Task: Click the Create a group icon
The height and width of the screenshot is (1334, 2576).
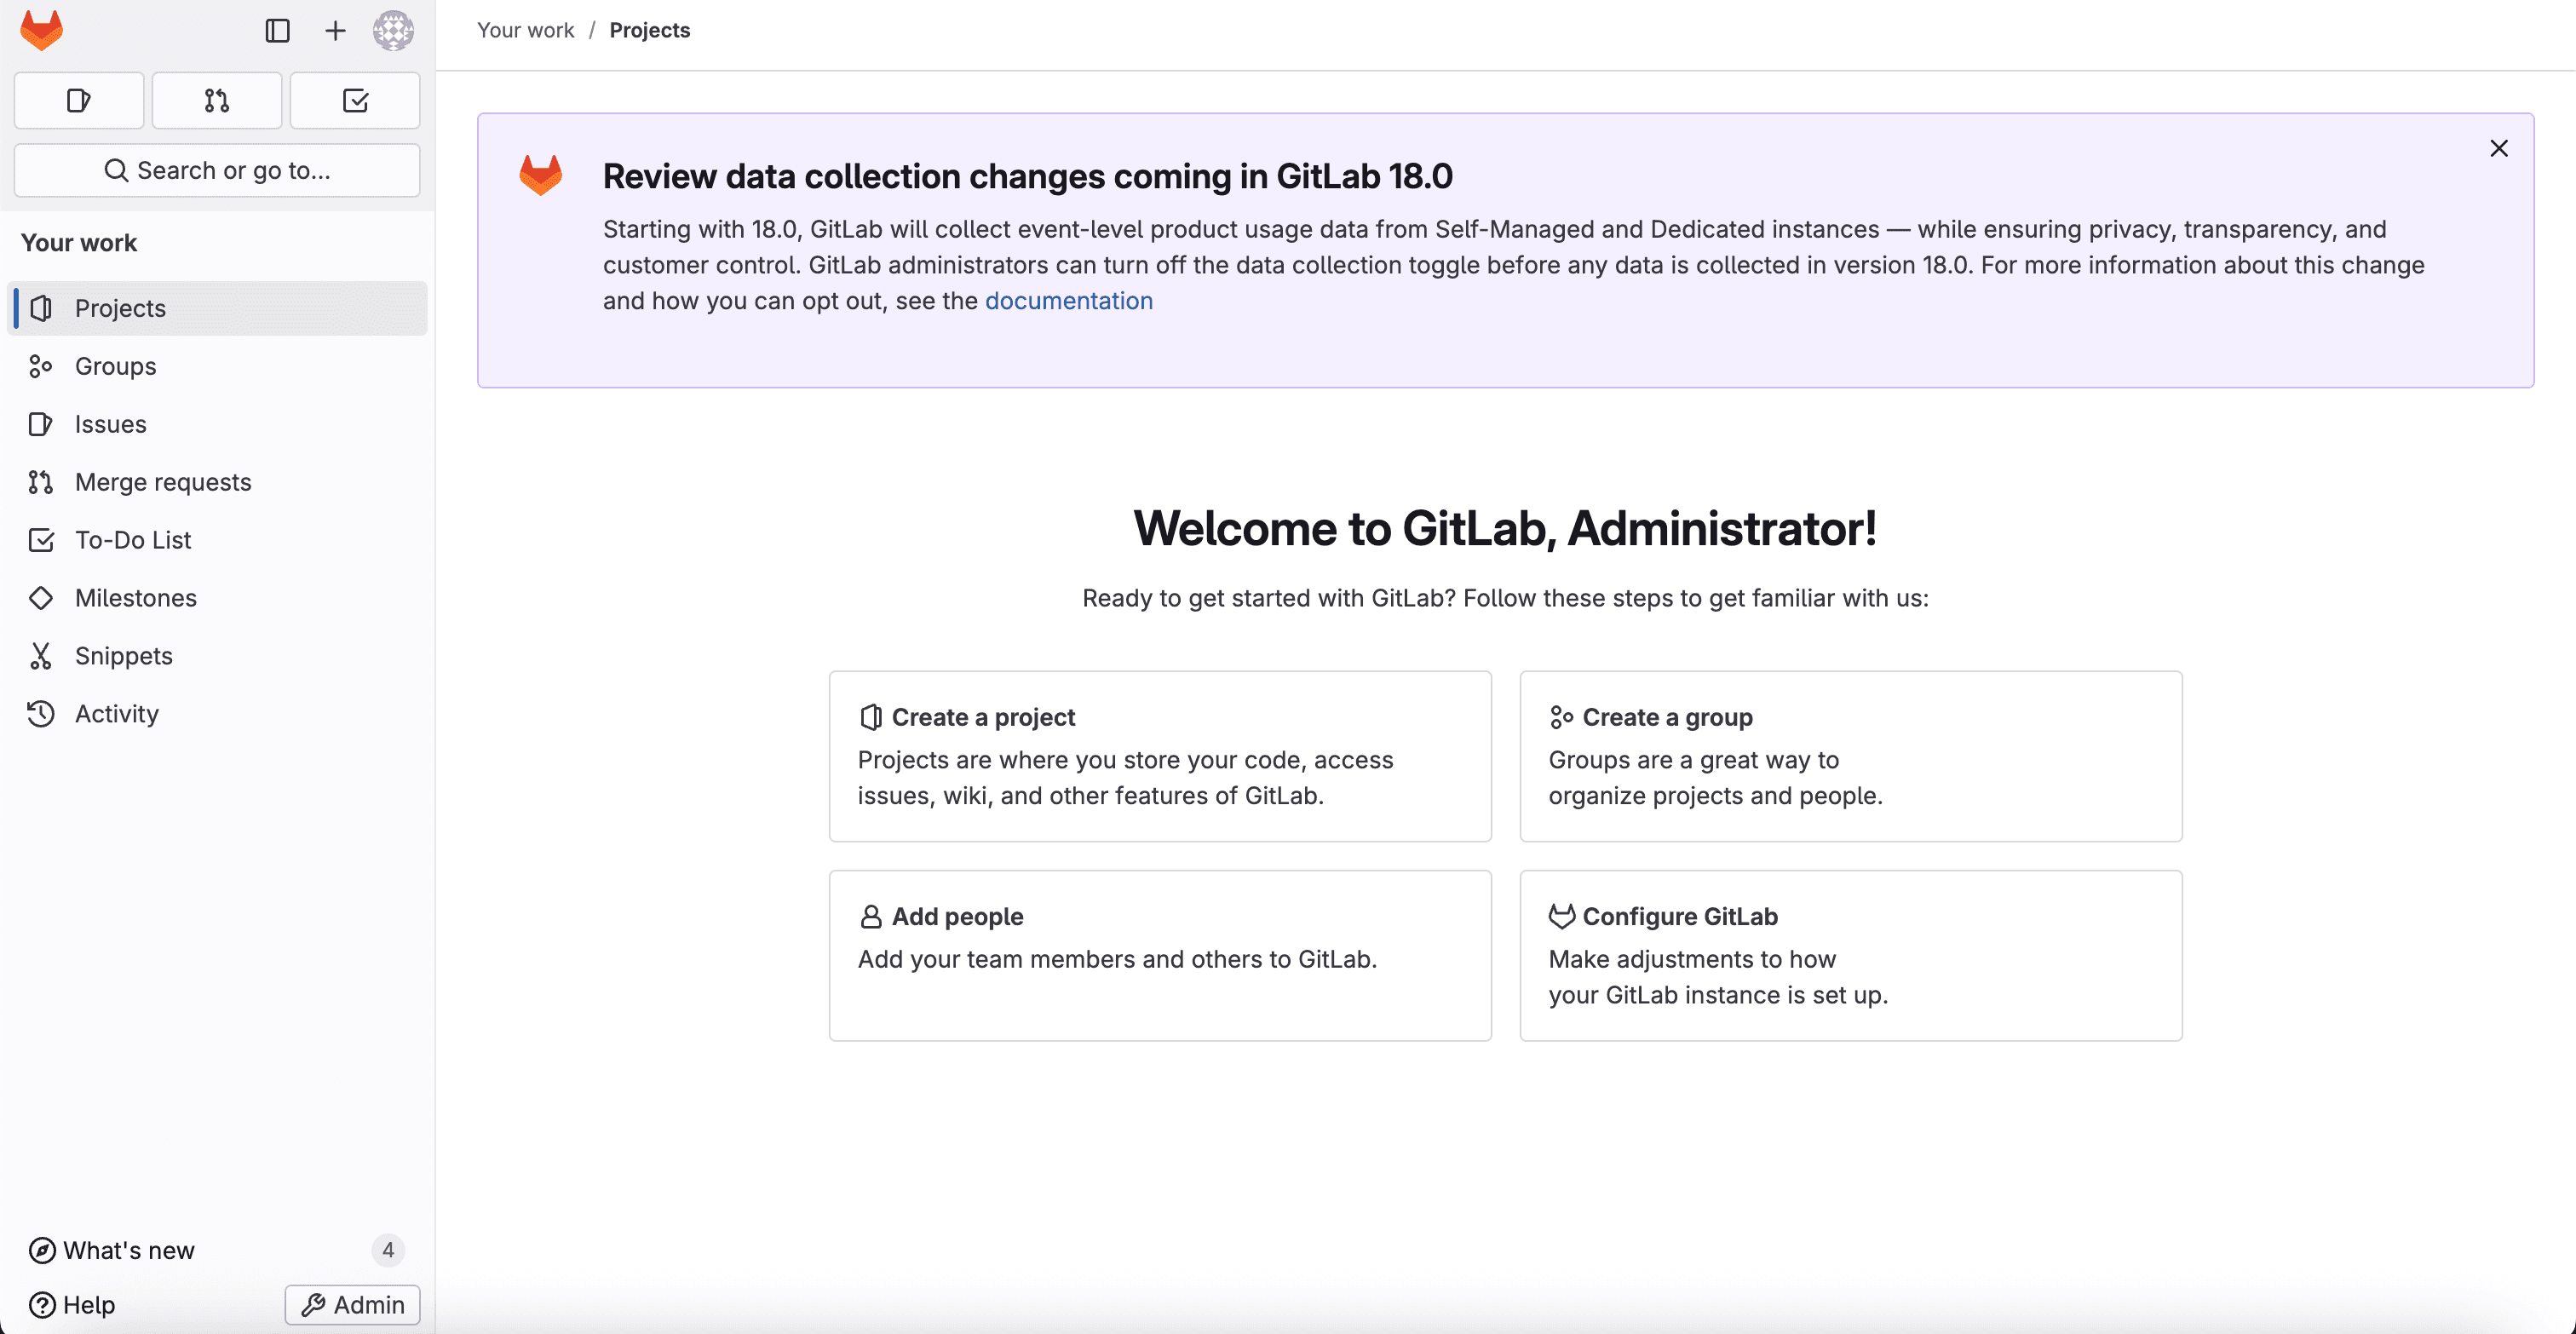Action: pyautogui.click(x=1561, y=717)
